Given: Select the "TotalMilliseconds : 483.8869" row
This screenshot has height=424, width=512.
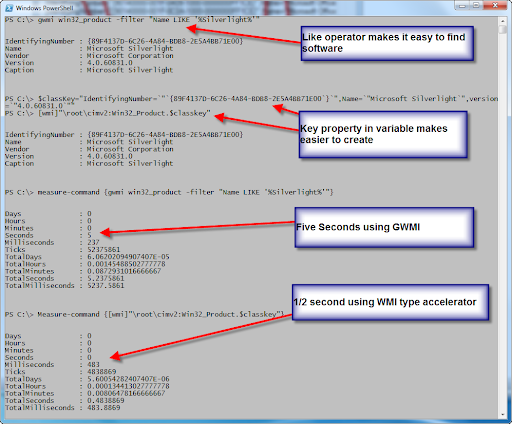Looking at the screenshot, I should [62, 408].
